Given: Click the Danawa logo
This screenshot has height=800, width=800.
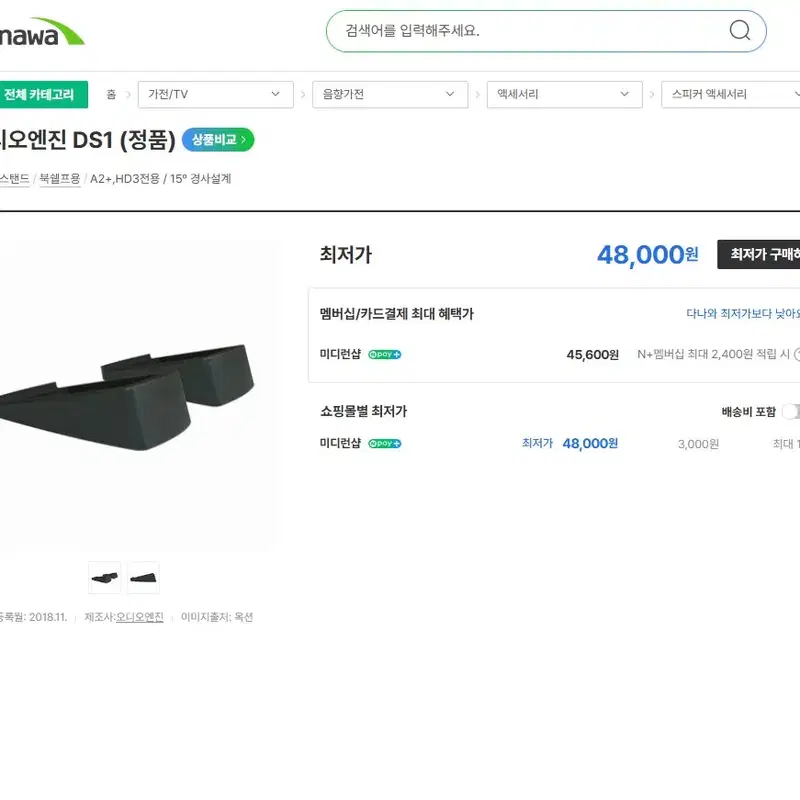Looking at the screenshot, I should tap(42, 32).
